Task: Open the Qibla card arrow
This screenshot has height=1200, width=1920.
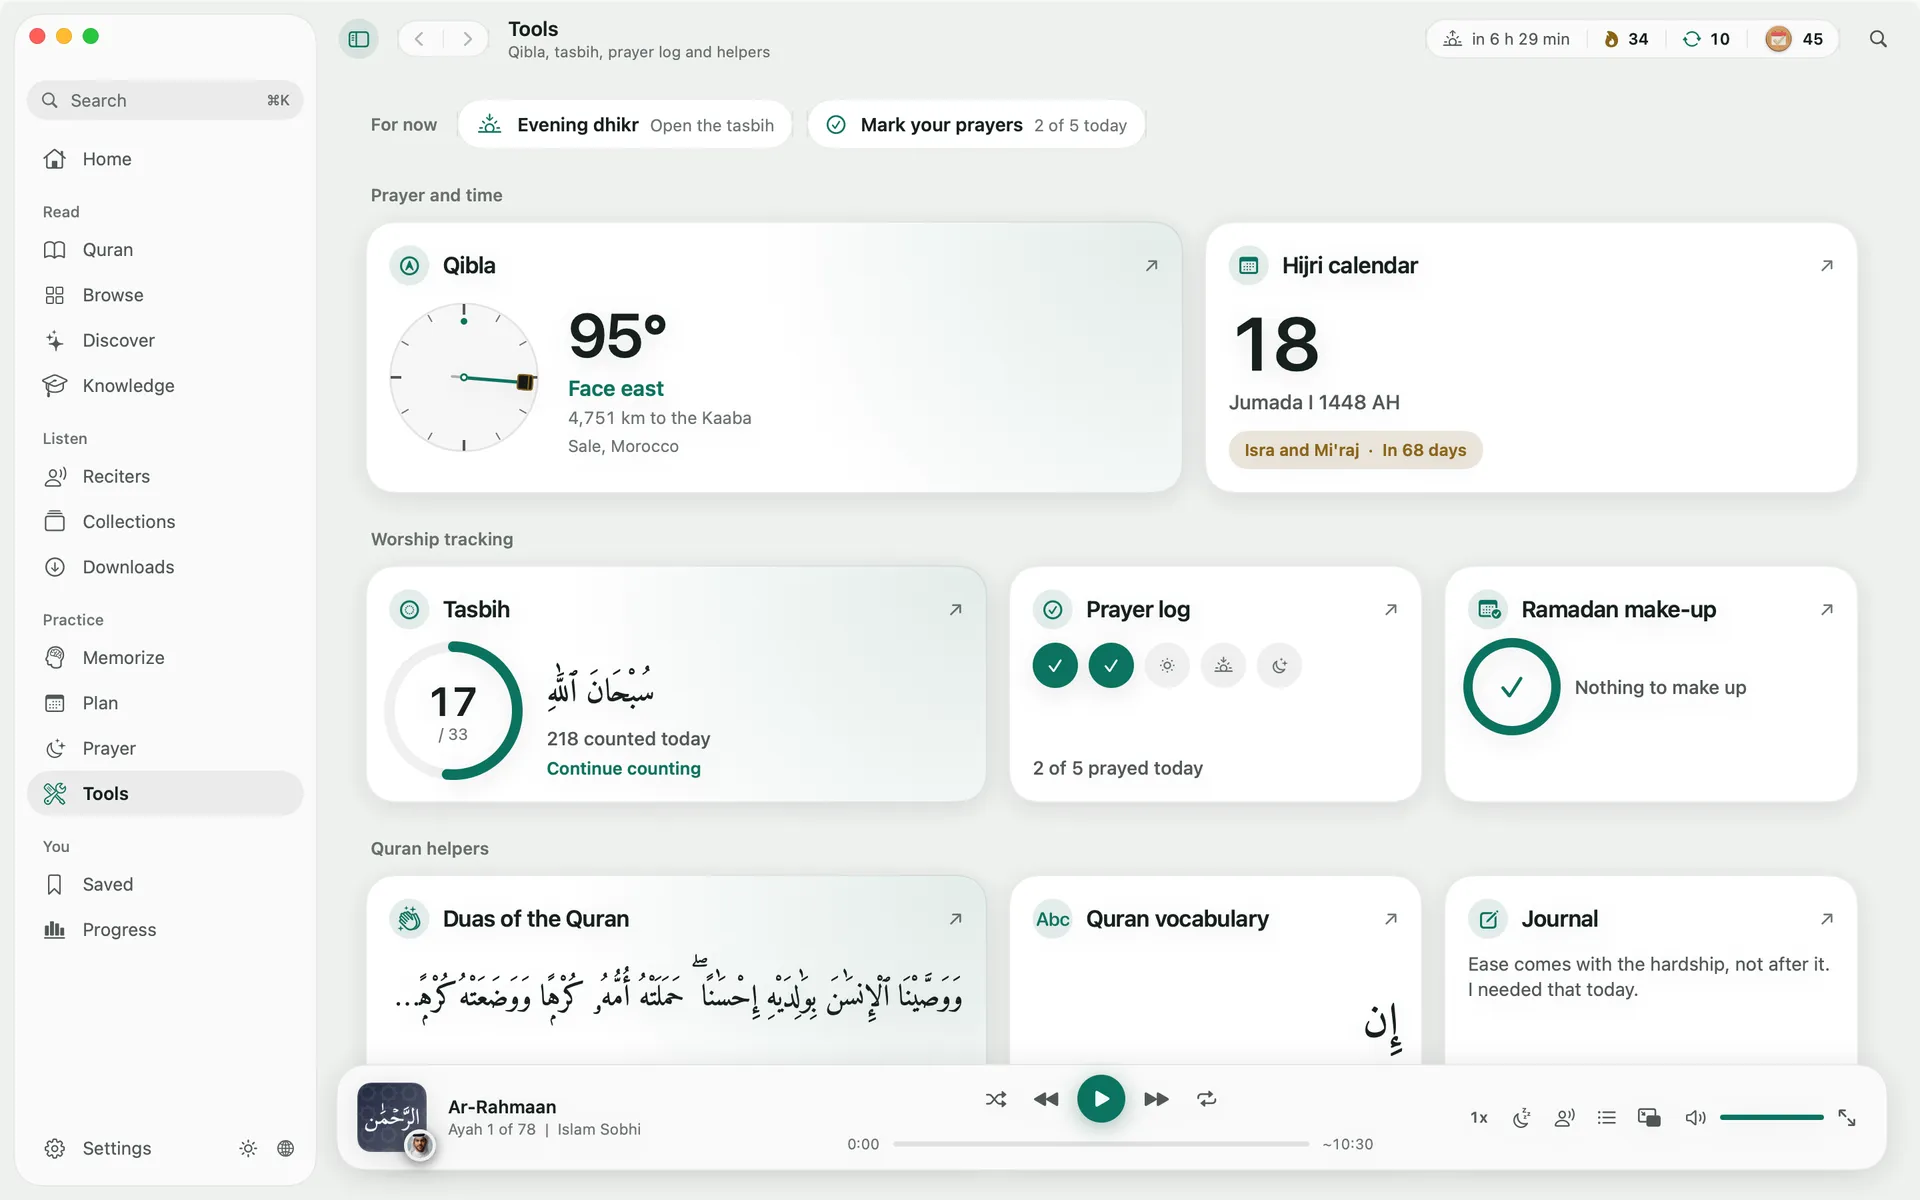Action: pos(1152,265)
